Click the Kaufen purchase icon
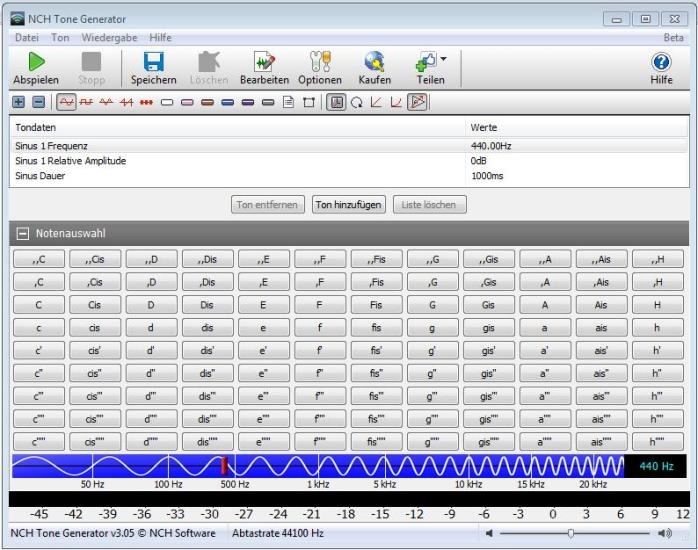Screen dimensions: 698x550 374,67
